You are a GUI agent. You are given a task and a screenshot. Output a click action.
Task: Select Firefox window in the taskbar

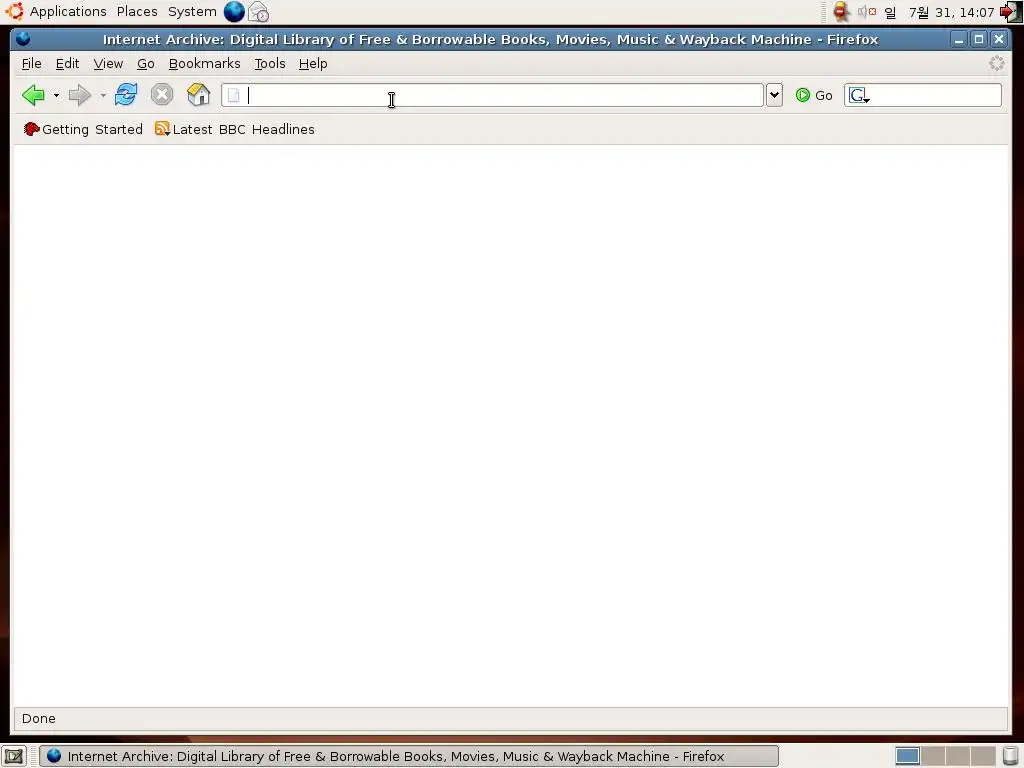pyautogui.click(x=409, y=756)
